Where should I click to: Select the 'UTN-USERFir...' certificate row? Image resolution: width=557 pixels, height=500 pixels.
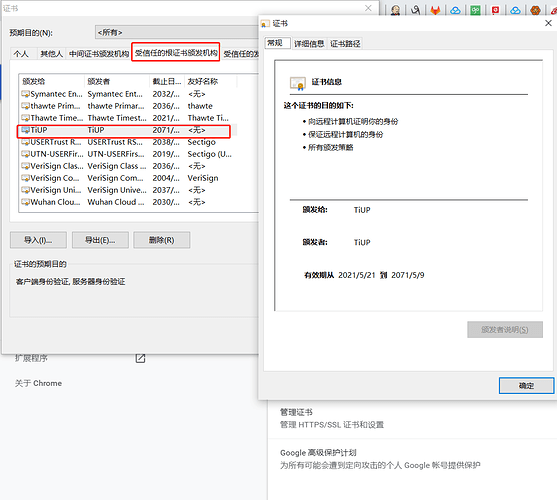point(128,154)
